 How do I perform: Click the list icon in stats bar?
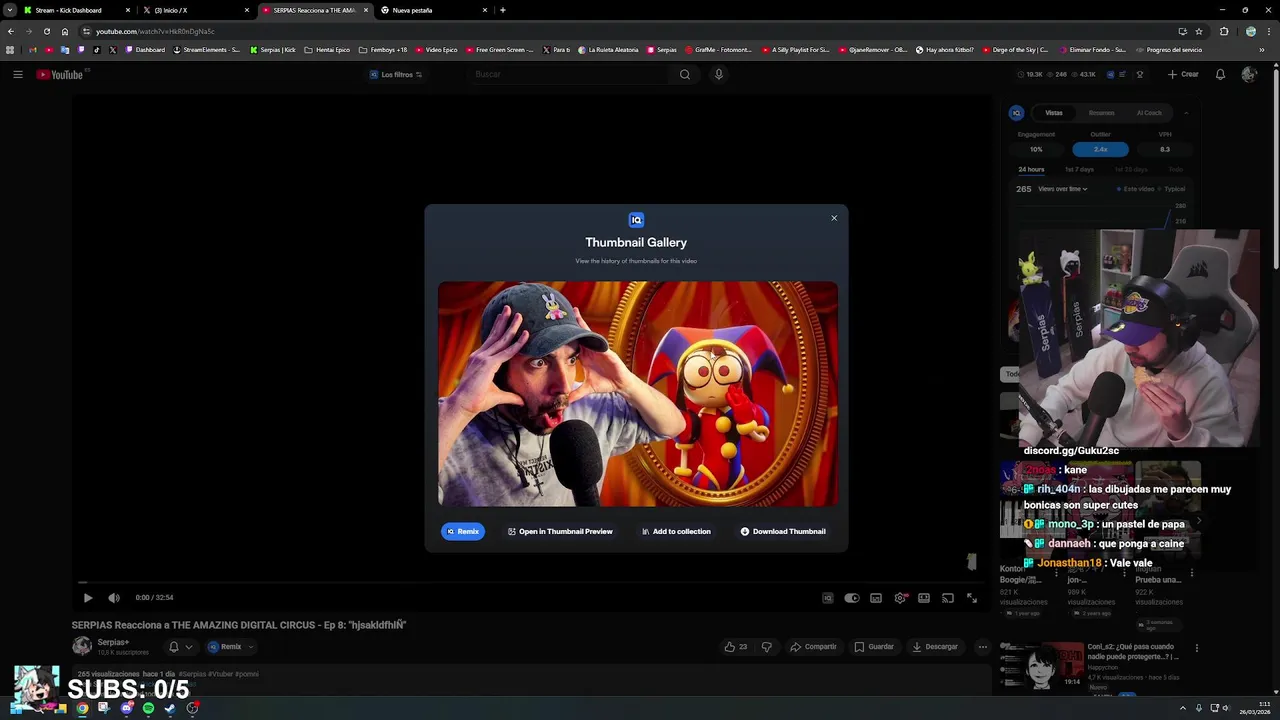tap(1123, 74)
